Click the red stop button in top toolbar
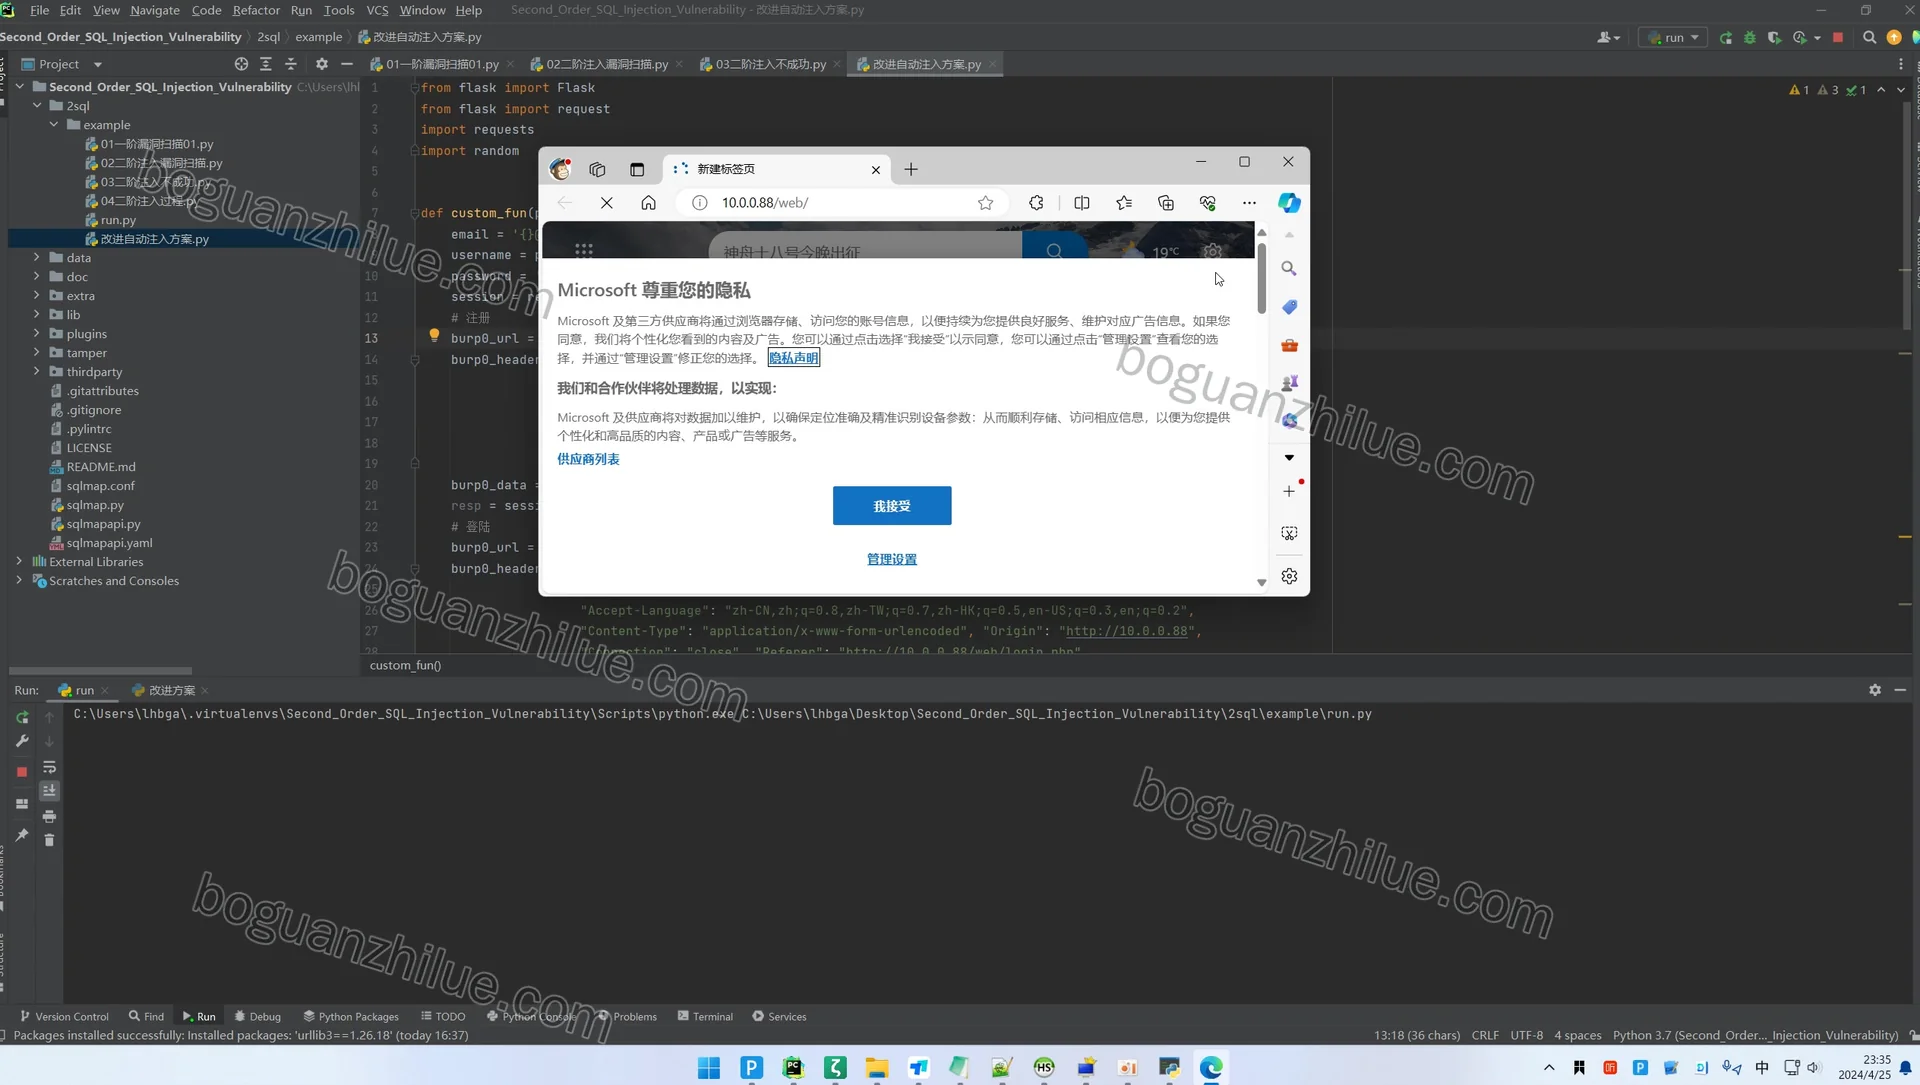 point(1838,37)
